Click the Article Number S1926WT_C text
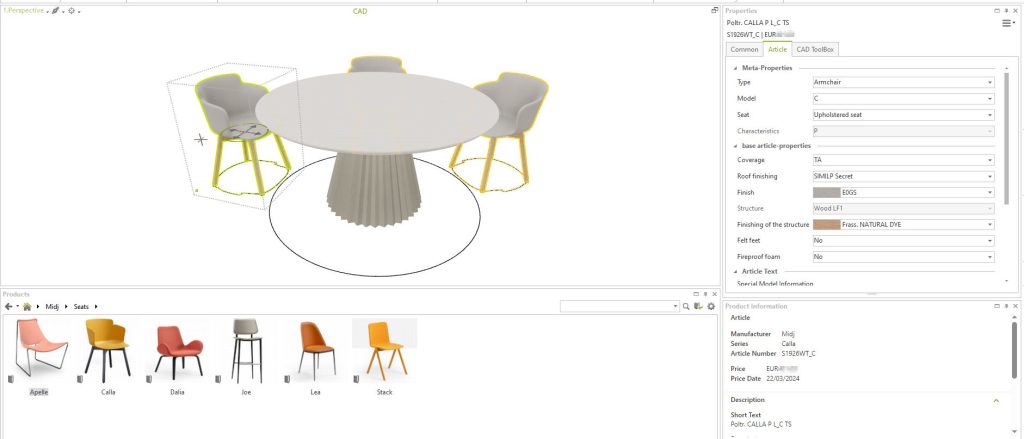Image resolution: width=1024 pixels, height=439 pixels. click(798, 353)
